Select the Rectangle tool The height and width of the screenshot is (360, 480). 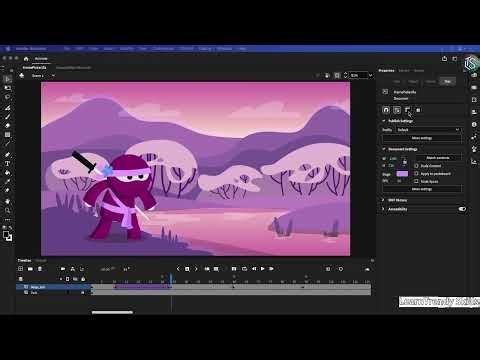(7, 135)
